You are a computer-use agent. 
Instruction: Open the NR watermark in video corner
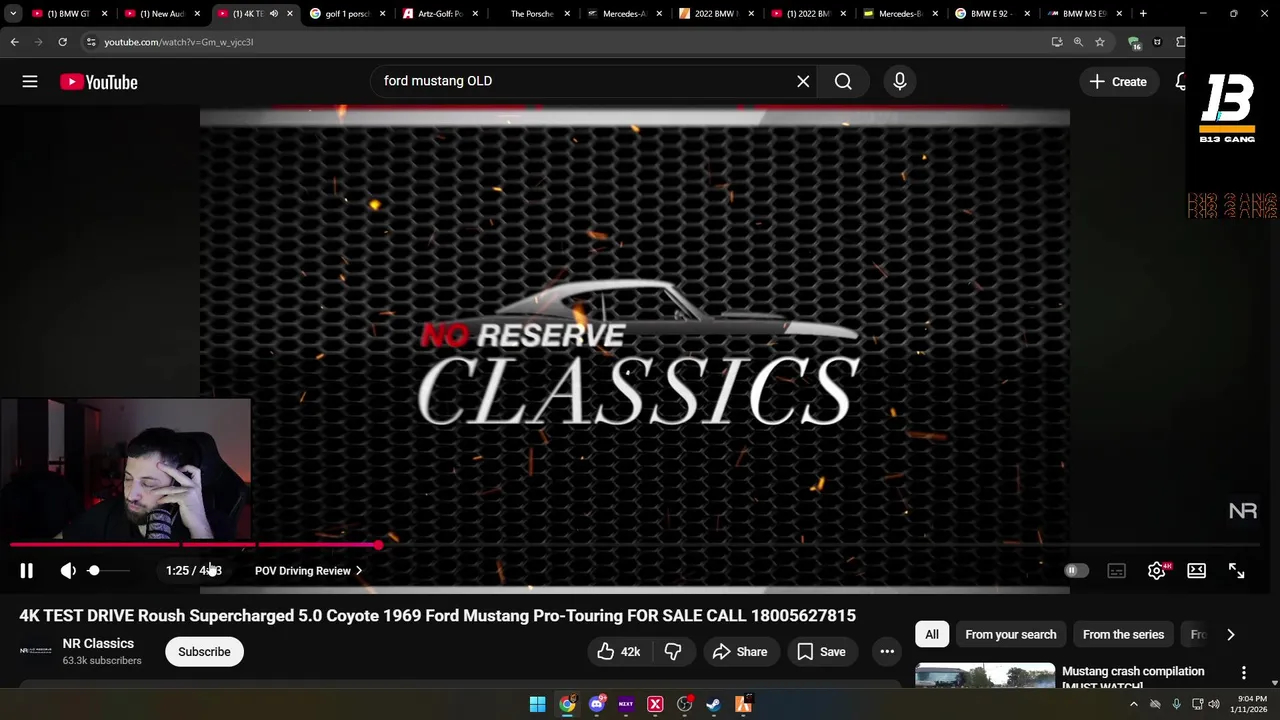coord(1242,511)
